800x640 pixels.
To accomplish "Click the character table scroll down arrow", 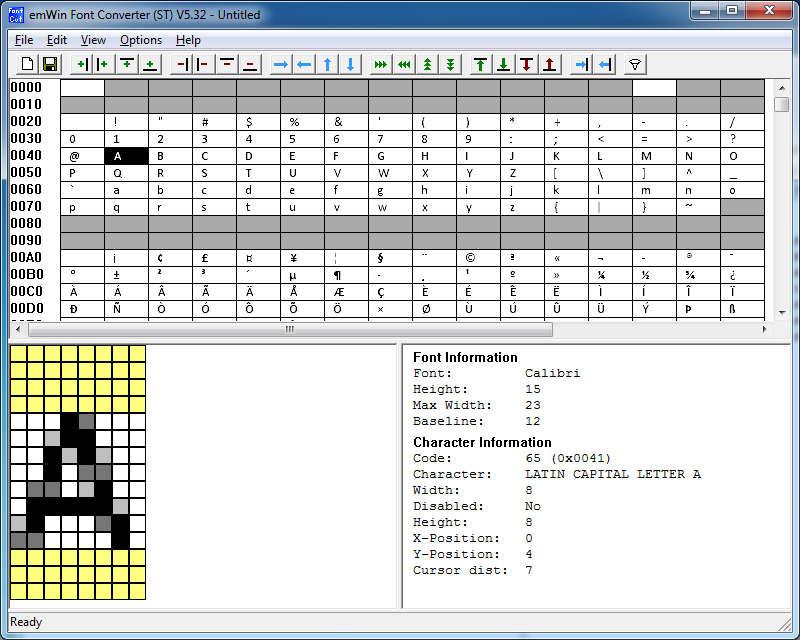I will tap(782, 312).
